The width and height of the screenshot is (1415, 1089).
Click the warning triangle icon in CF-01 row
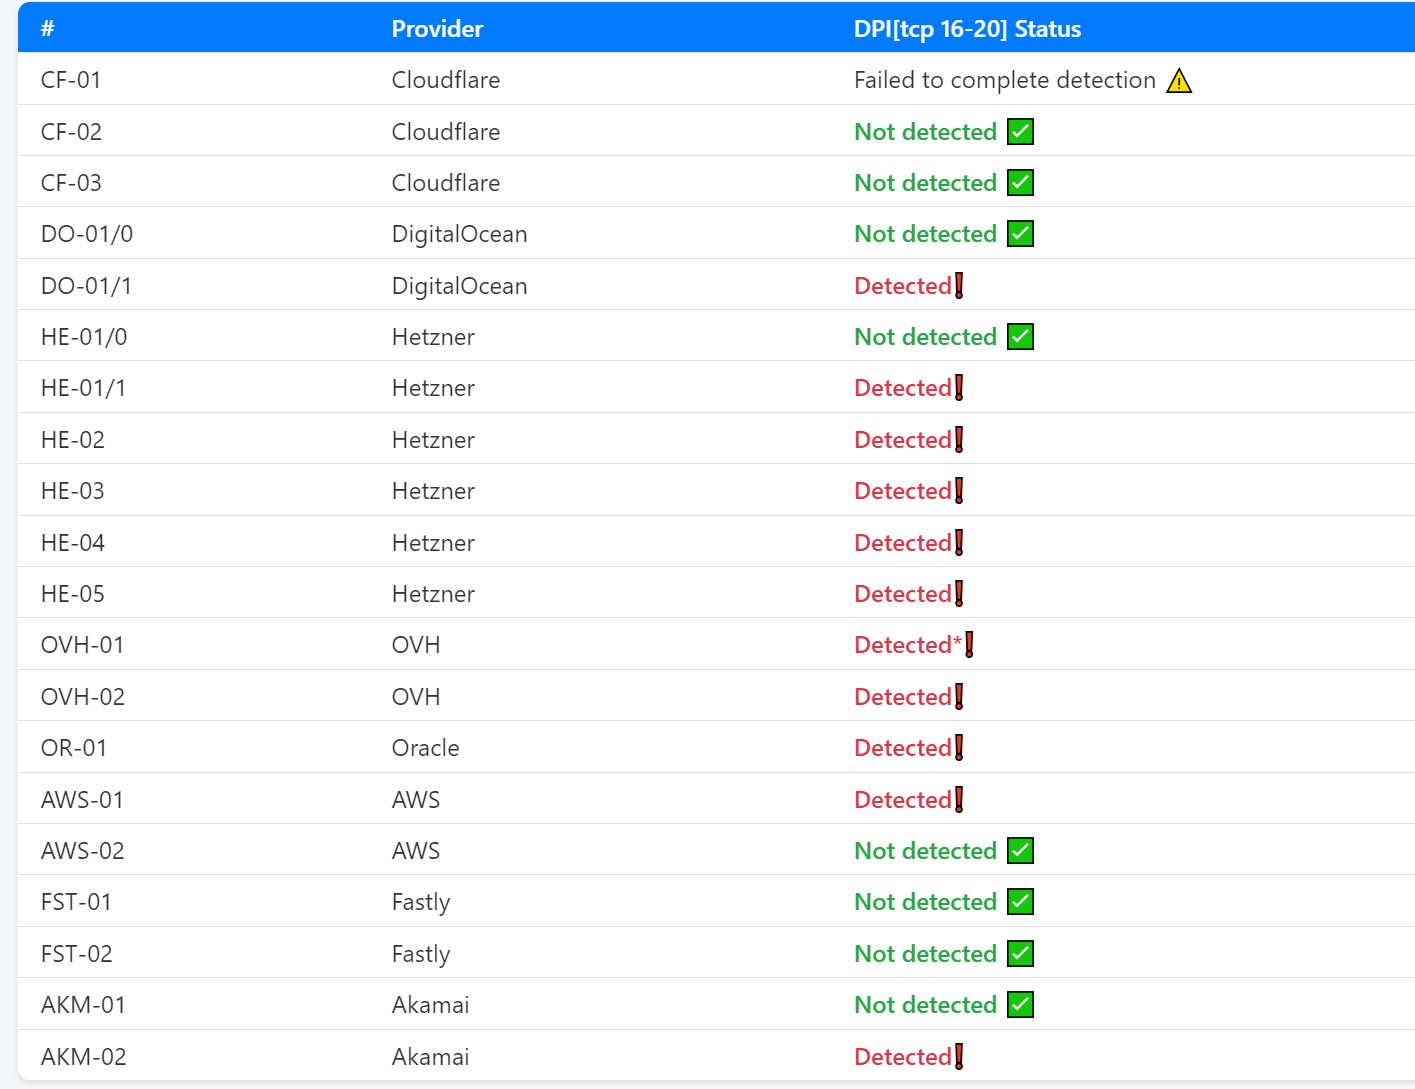tap(1179, 81)
